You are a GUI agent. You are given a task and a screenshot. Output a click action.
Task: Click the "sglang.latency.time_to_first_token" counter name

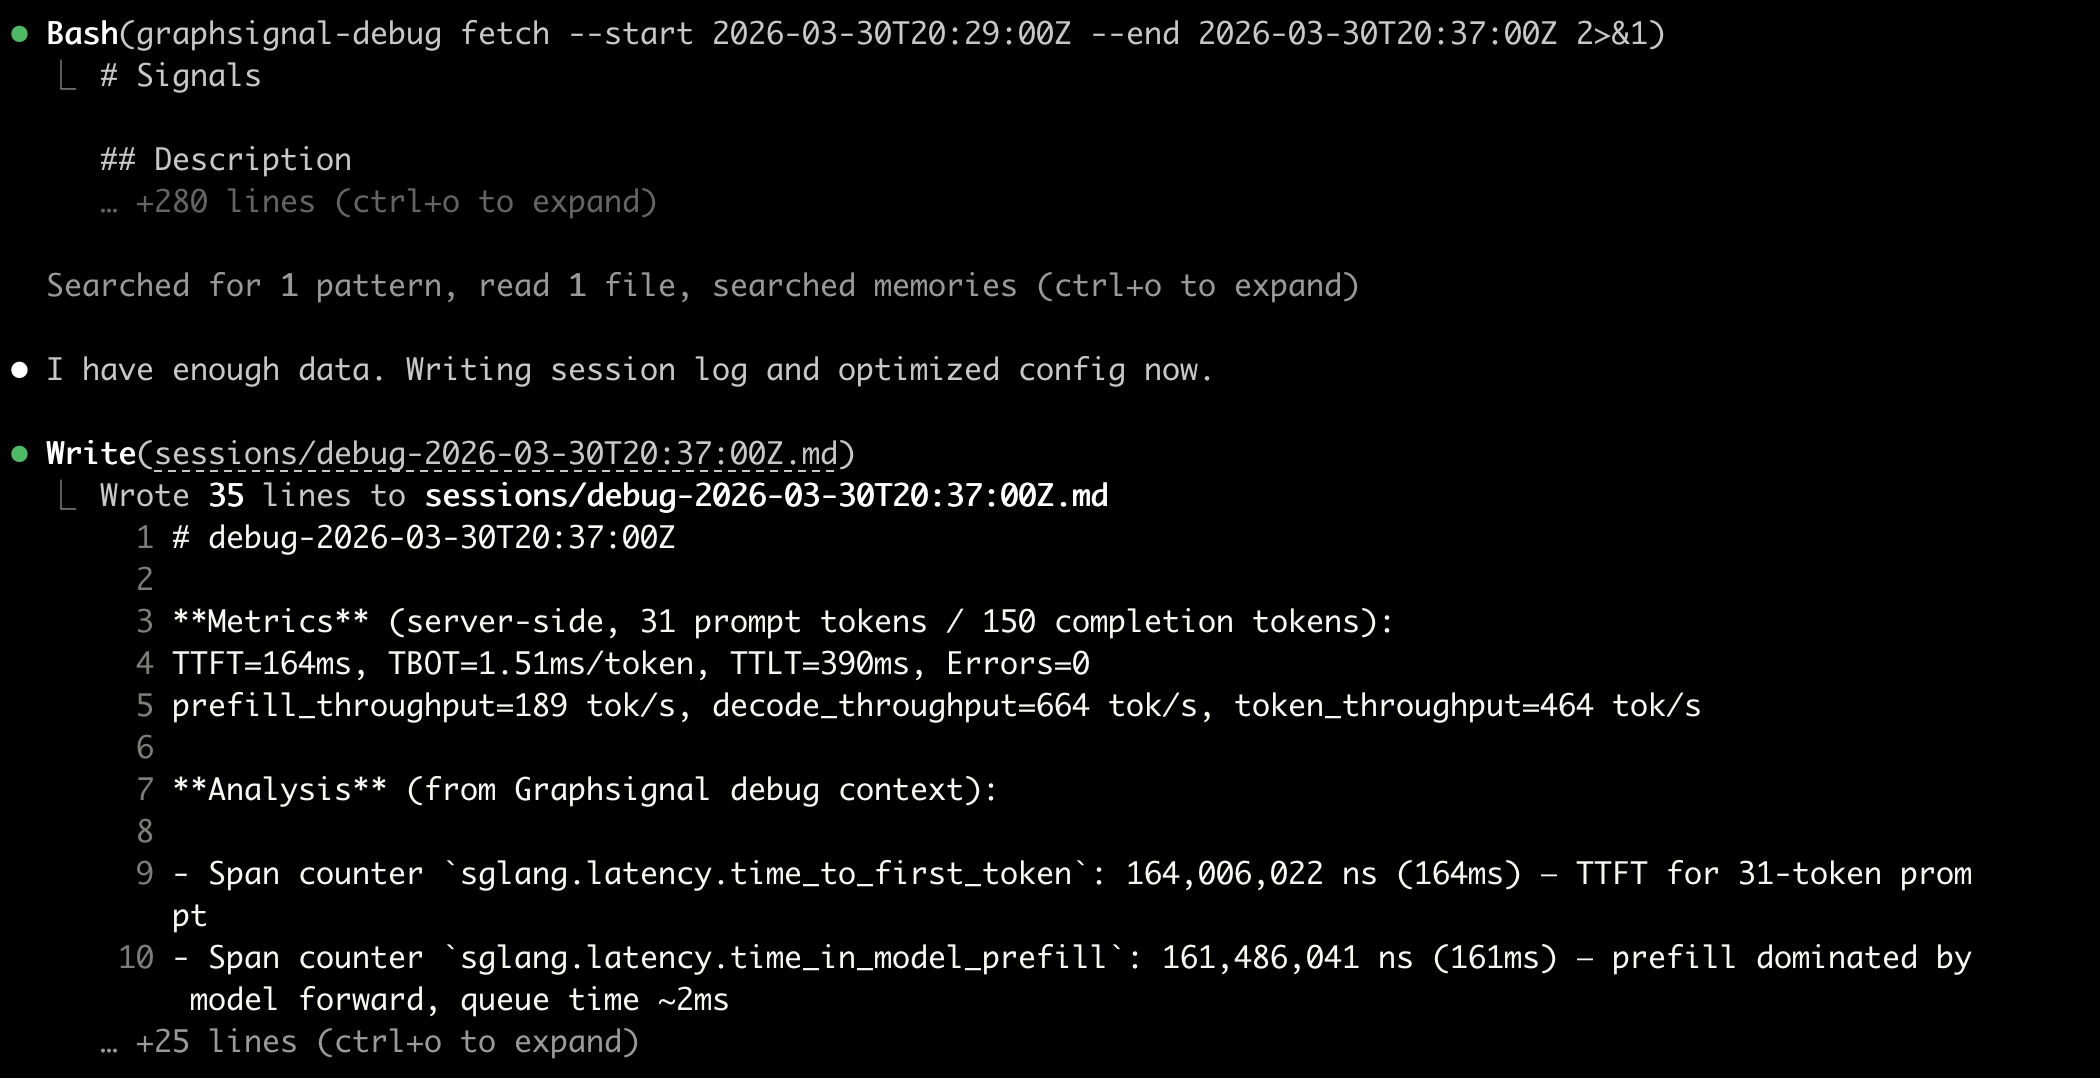(766, 874)
